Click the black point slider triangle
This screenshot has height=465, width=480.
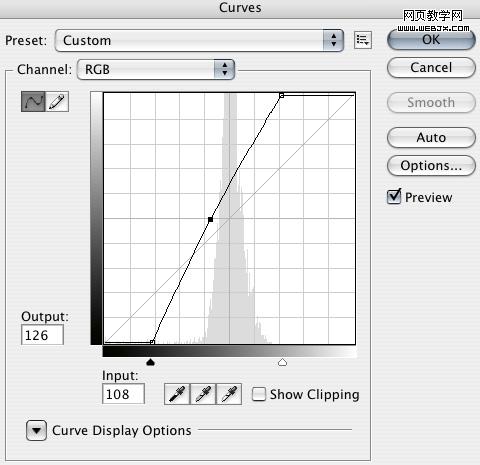(x=151, y=362)
